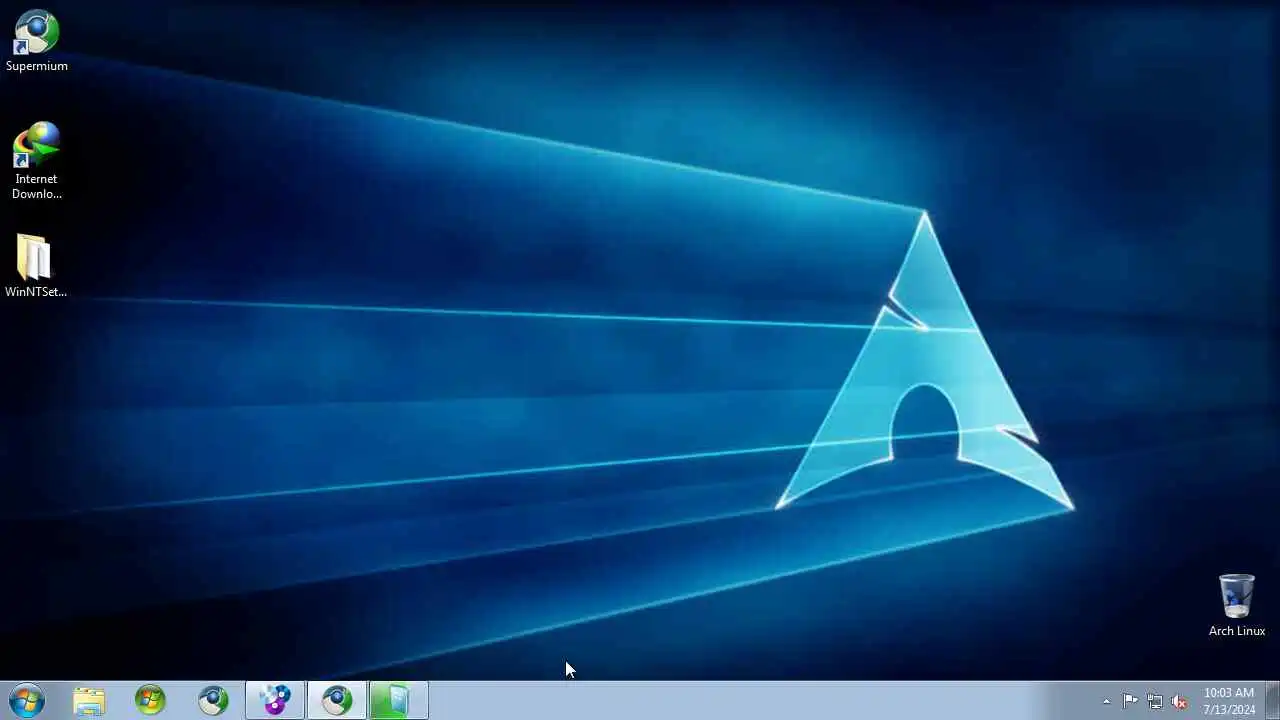Open File Explorer from the taskbar
The height and width of the screenshot is (720, 1280).
(89, 701)
